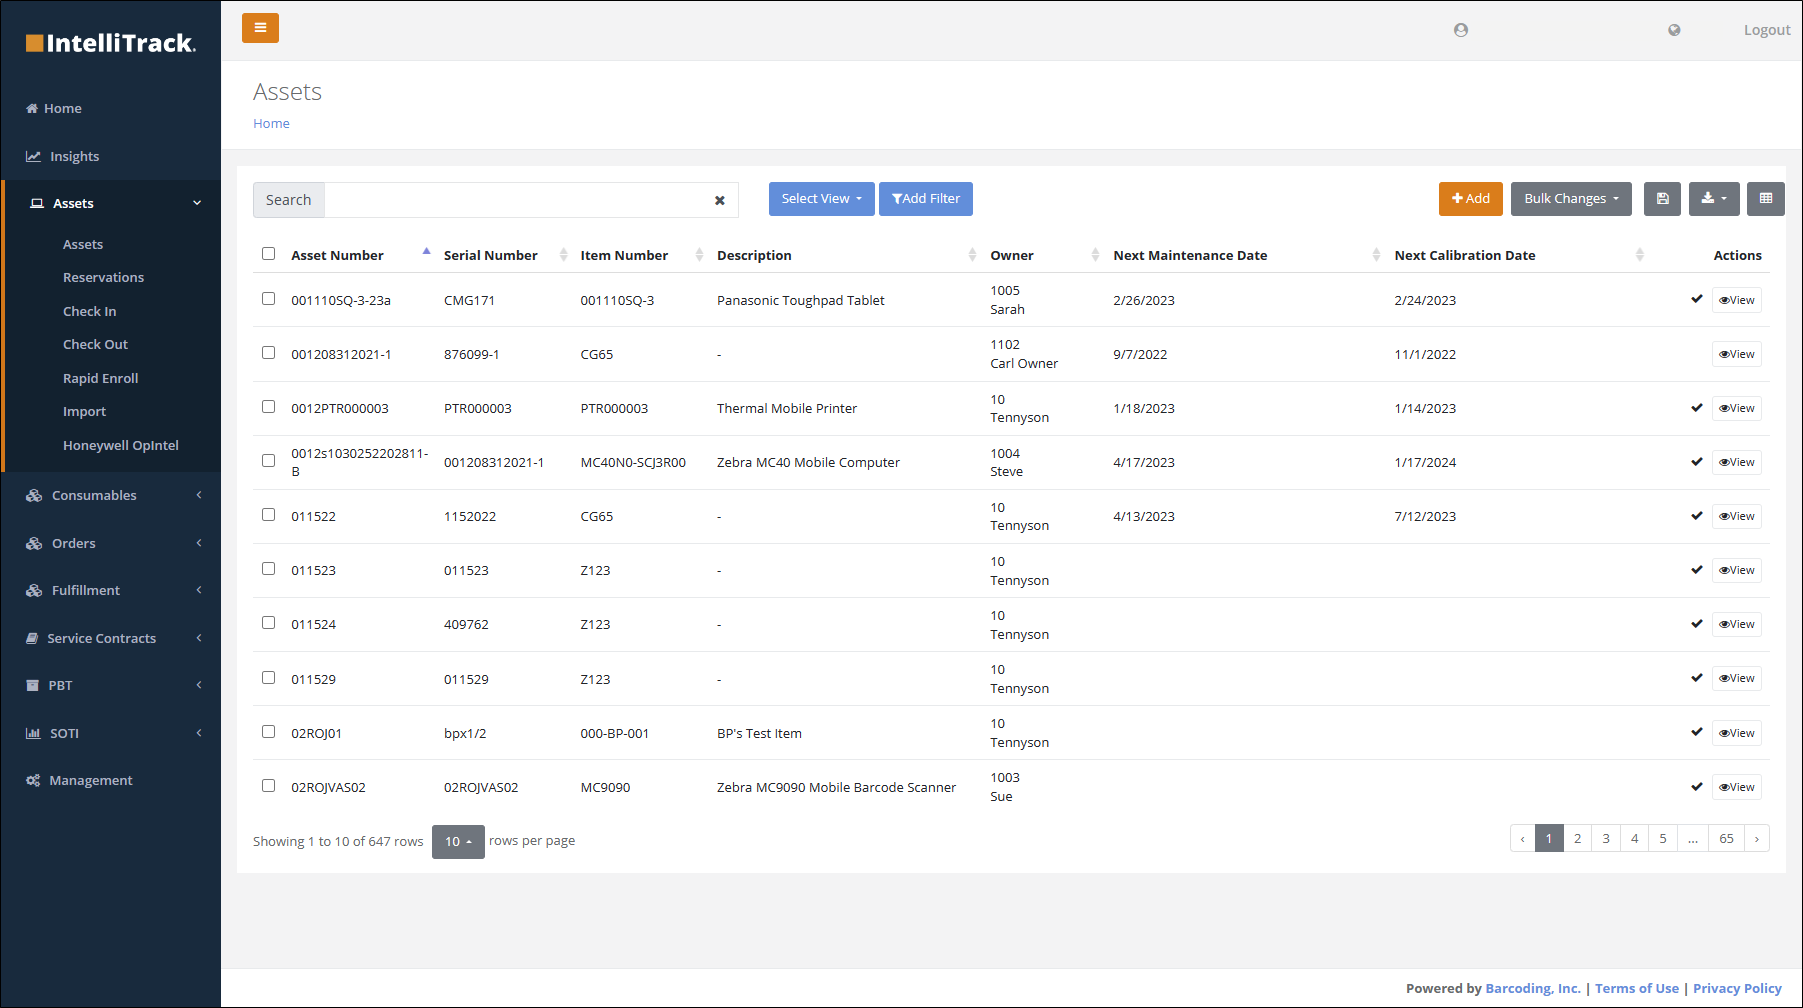View asset 001208312021-1
This screenshot has height=1008, width=1803.
1737,354
